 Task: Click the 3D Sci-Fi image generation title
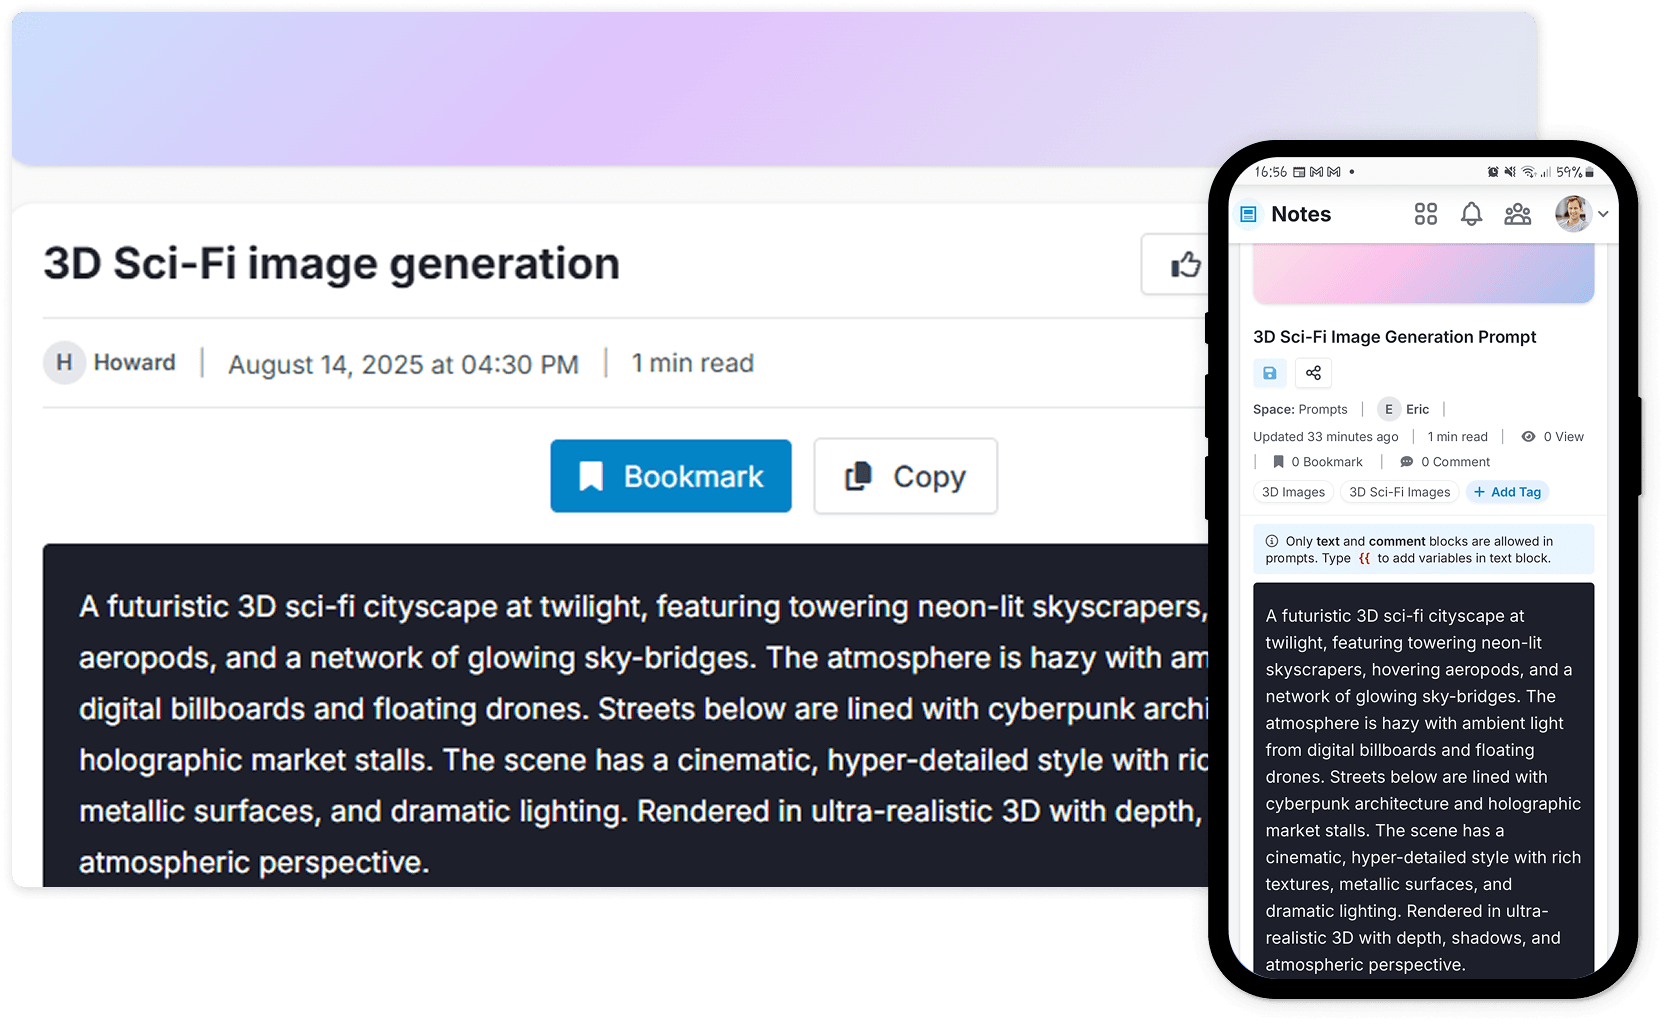[x=331, y=264]
